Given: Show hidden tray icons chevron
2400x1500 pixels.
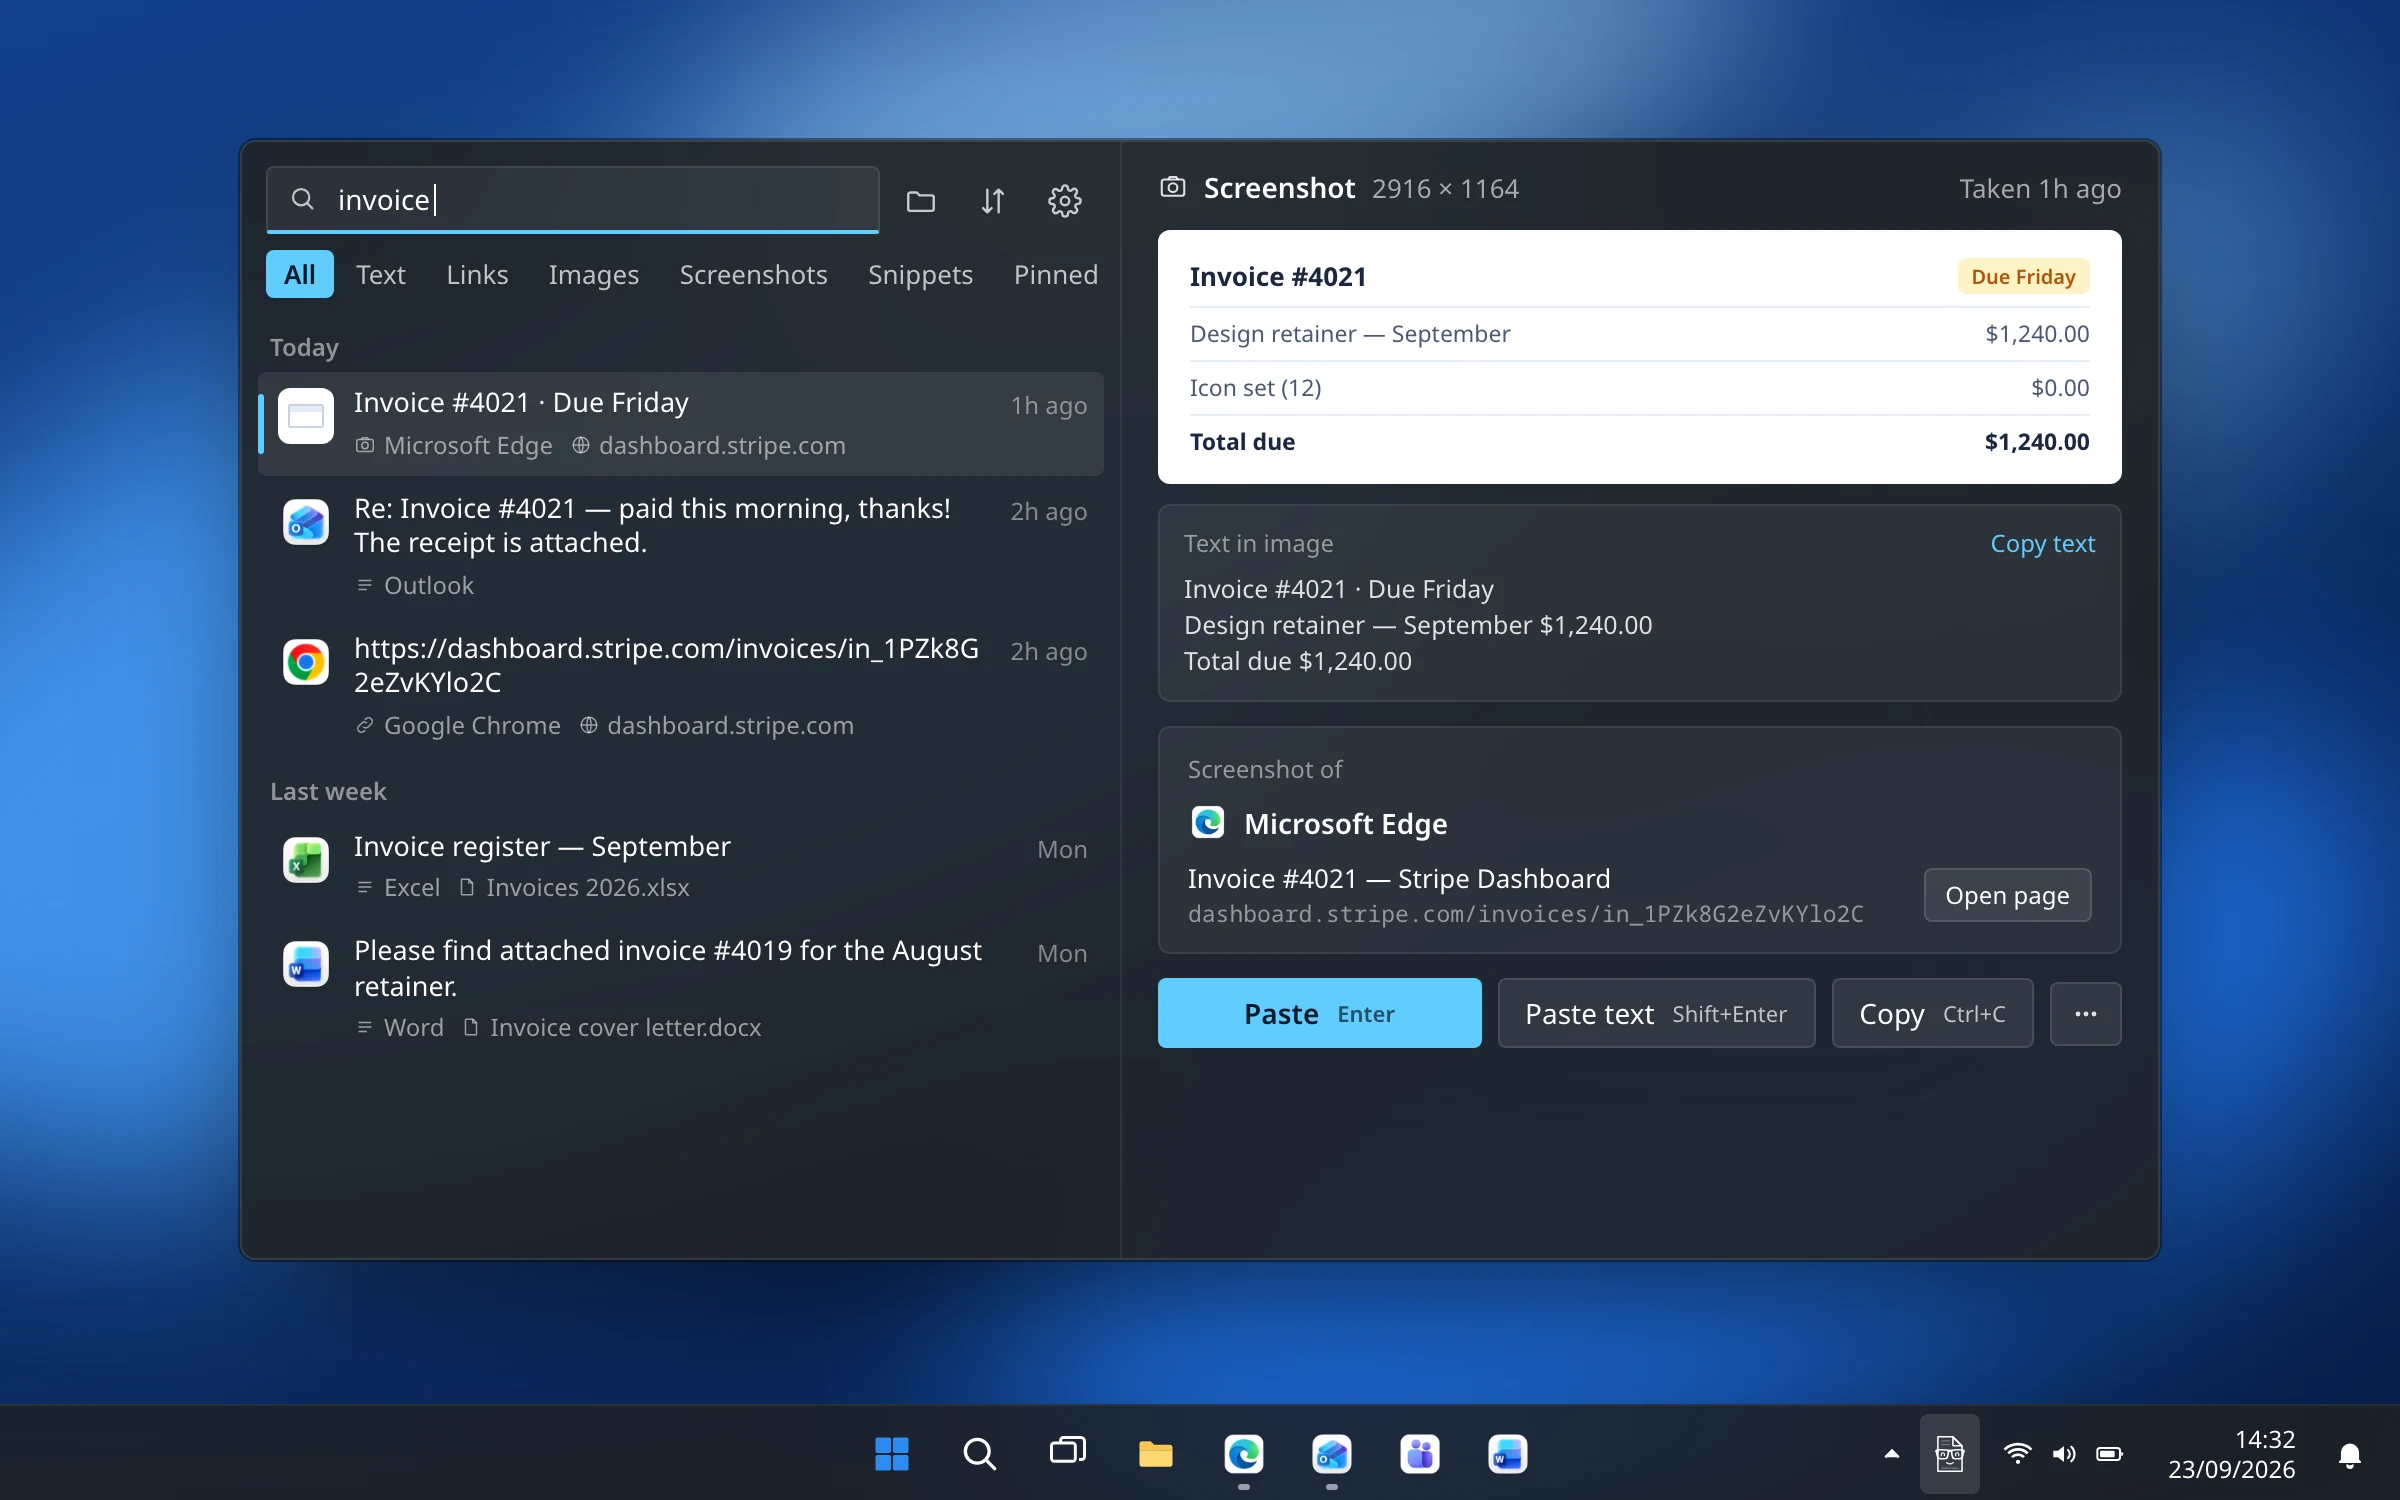Looking at the screenshot, I should coord(1891,1453).
